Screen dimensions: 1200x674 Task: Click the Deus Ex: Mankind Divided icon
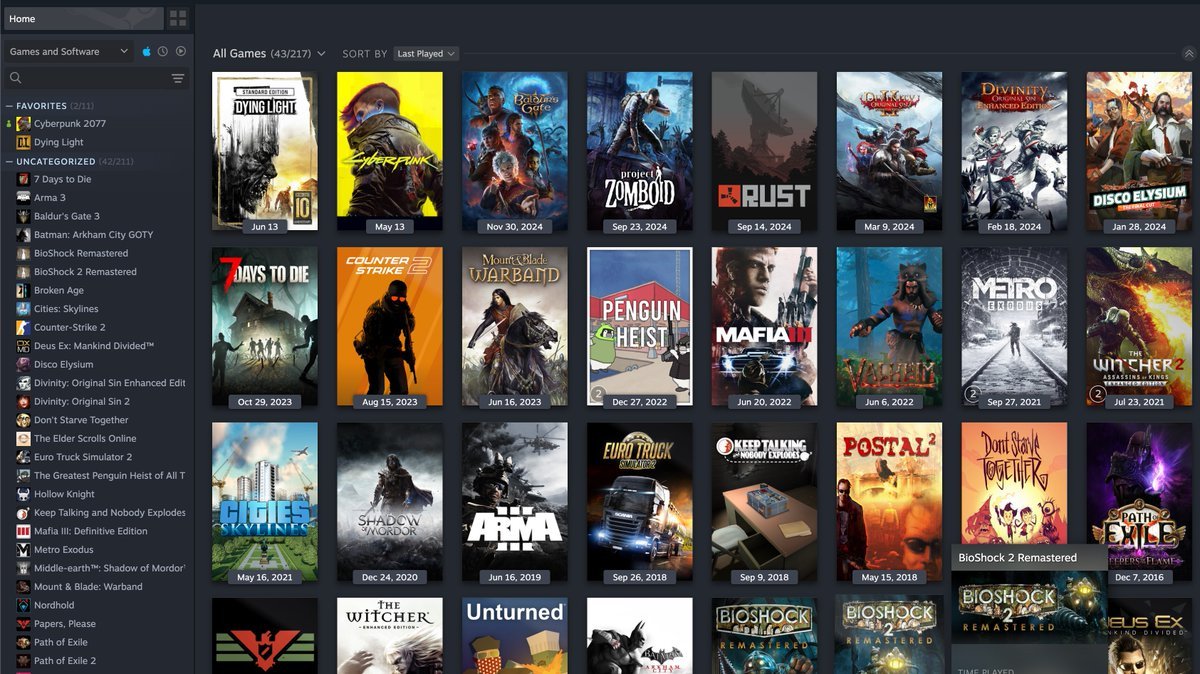(x=23, y=346)
